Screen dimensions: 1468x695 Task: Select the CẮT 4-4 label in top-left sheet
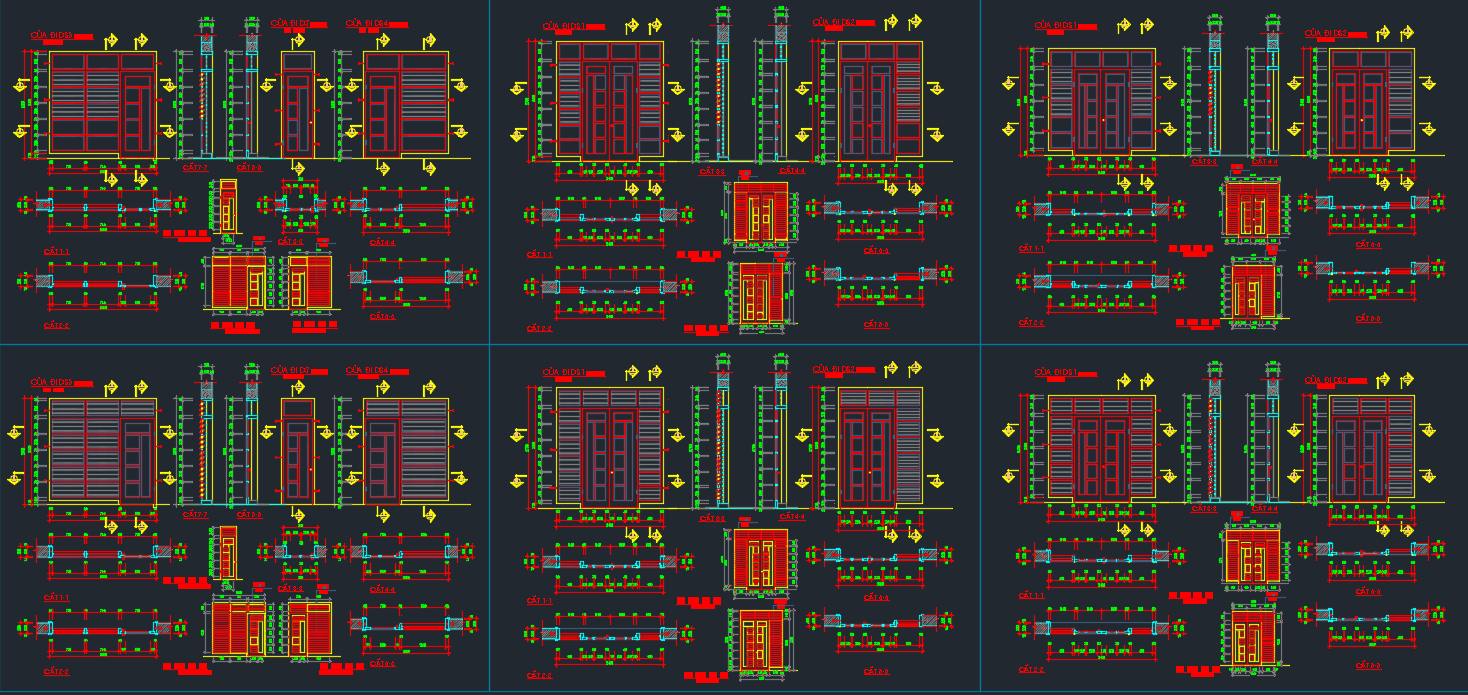382,242
